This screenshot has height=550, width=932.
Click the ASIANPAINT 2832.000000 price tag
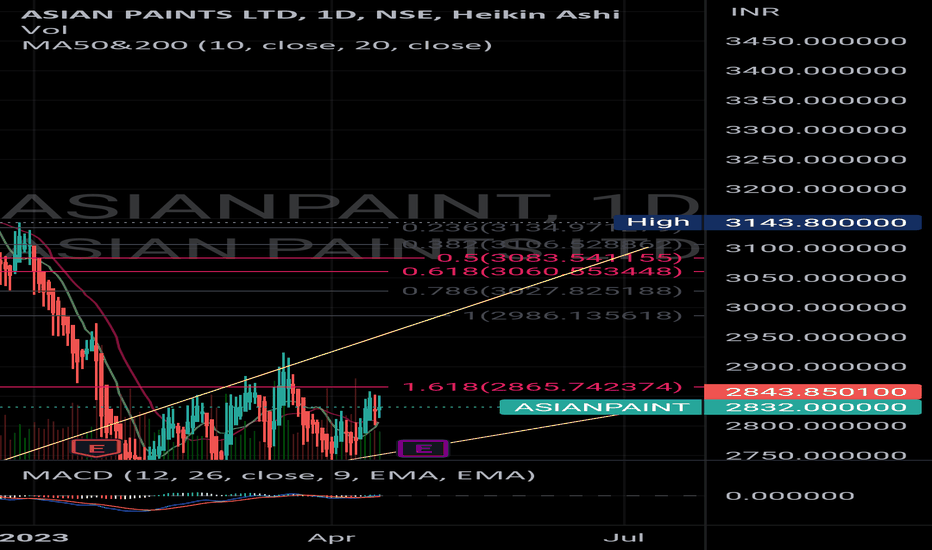click(x=711, y=407)
